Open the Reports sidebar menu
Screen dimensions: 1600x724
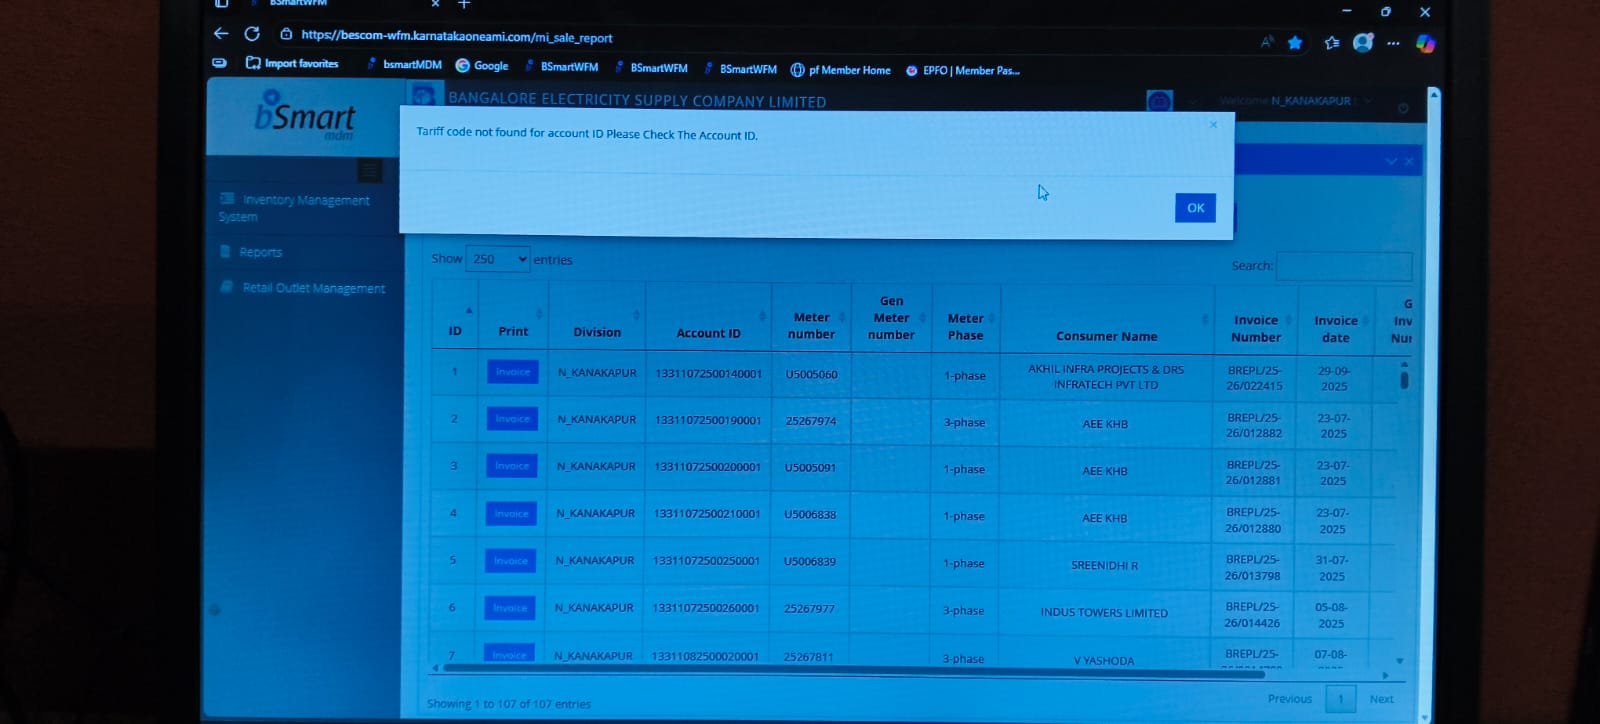[251, 252]
